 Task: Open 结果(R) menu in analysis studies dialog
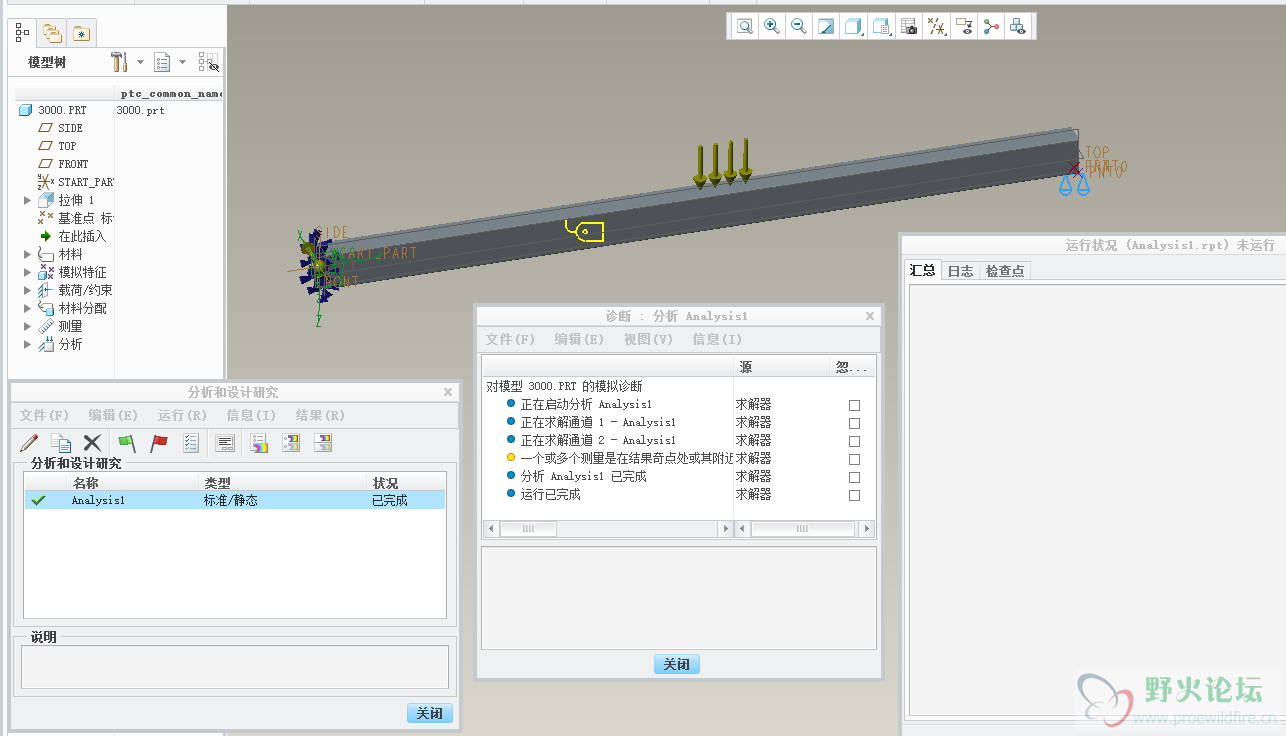click(320, 415)
